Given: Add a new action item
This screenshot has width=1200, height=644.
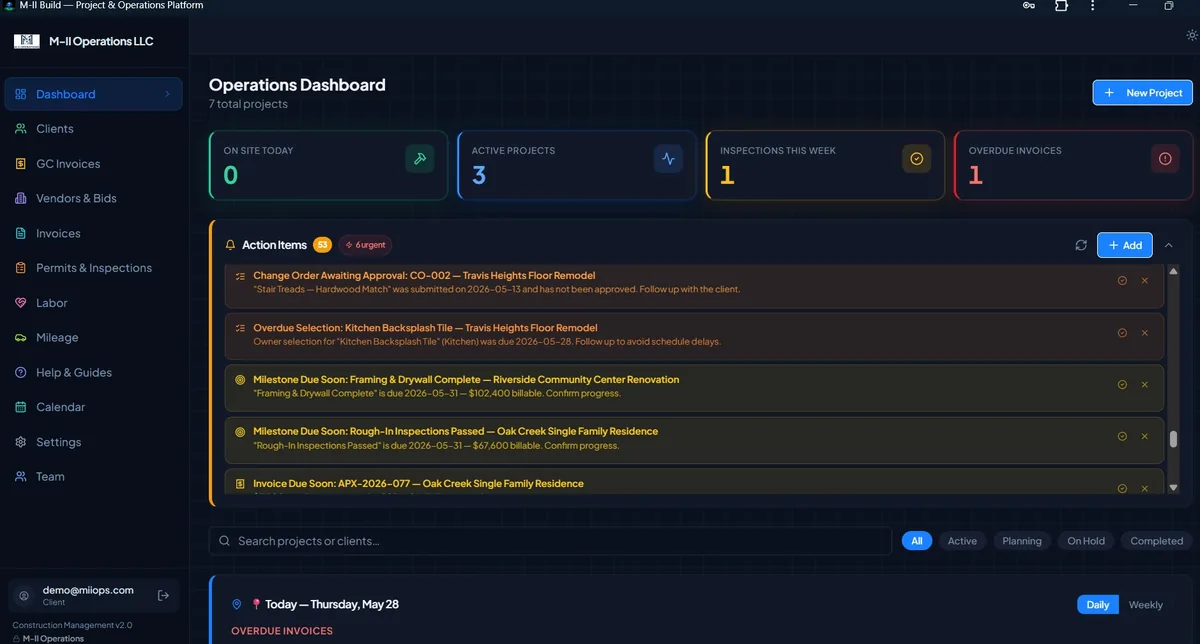Looking at the screenshot, I should click(1125, 245).
